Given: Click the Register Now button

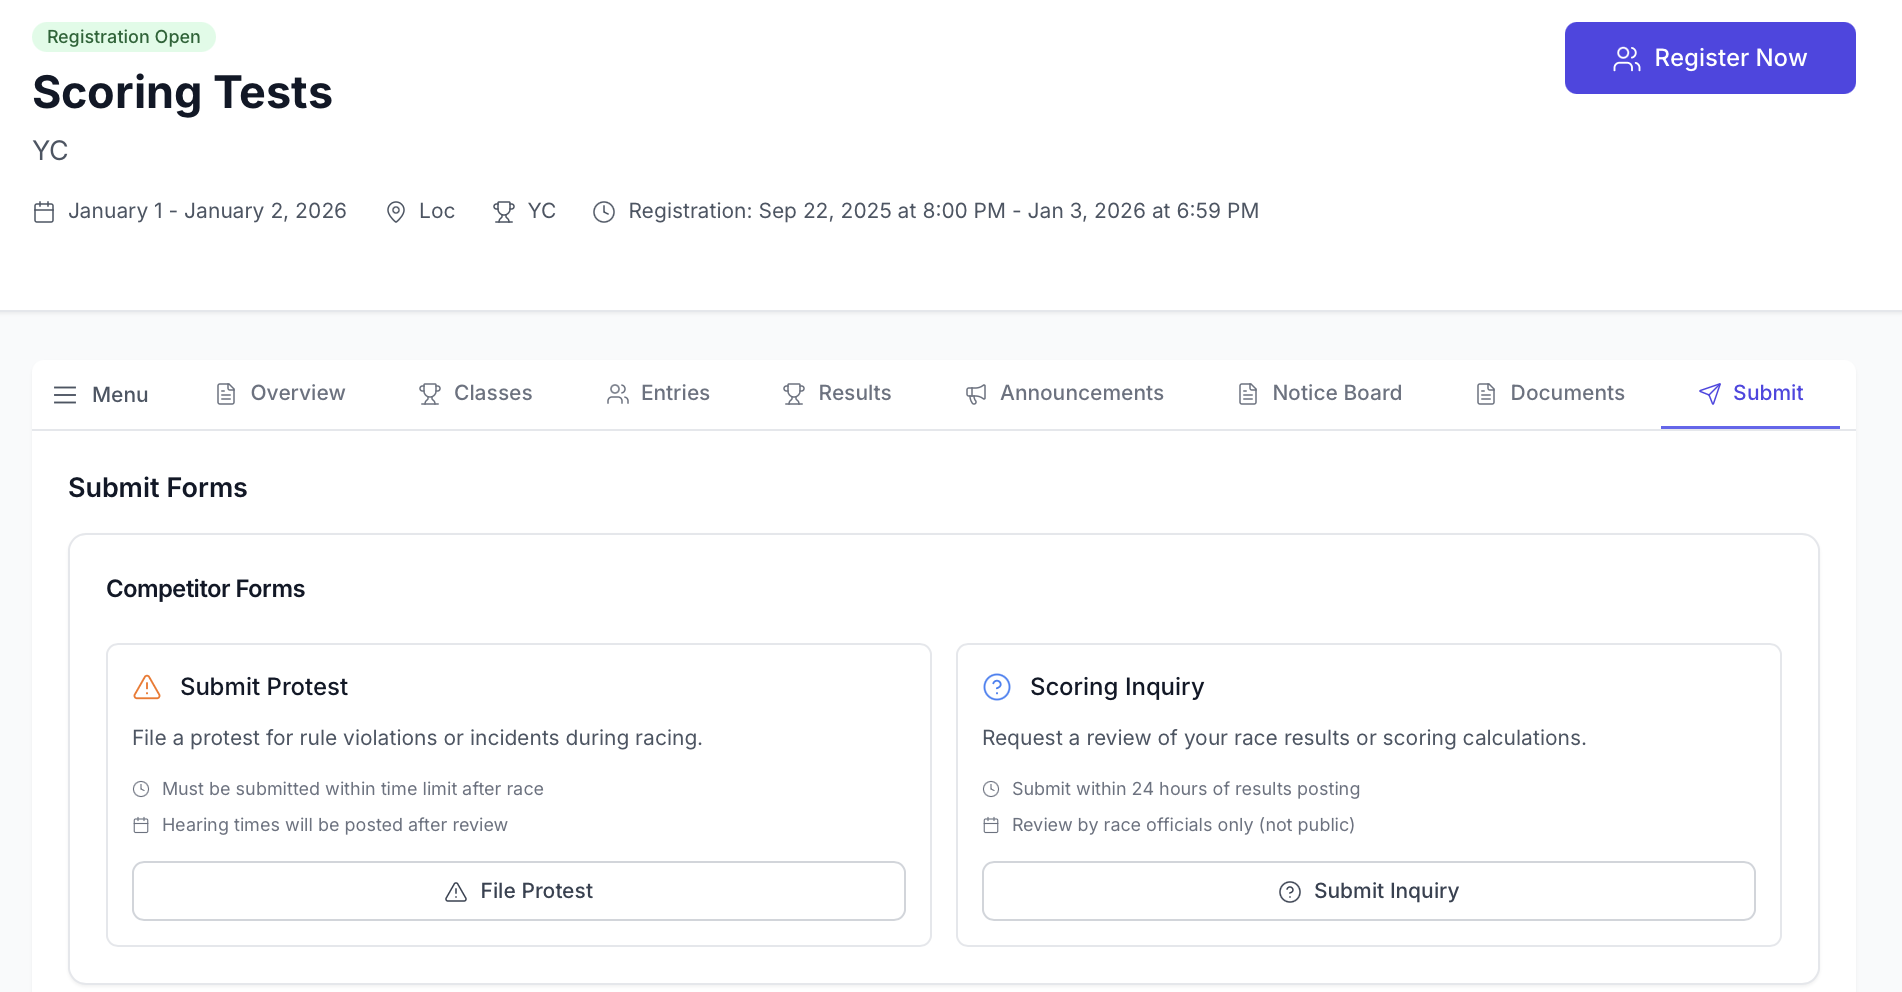Looking at the screenshot, I should click(1710, 57).
